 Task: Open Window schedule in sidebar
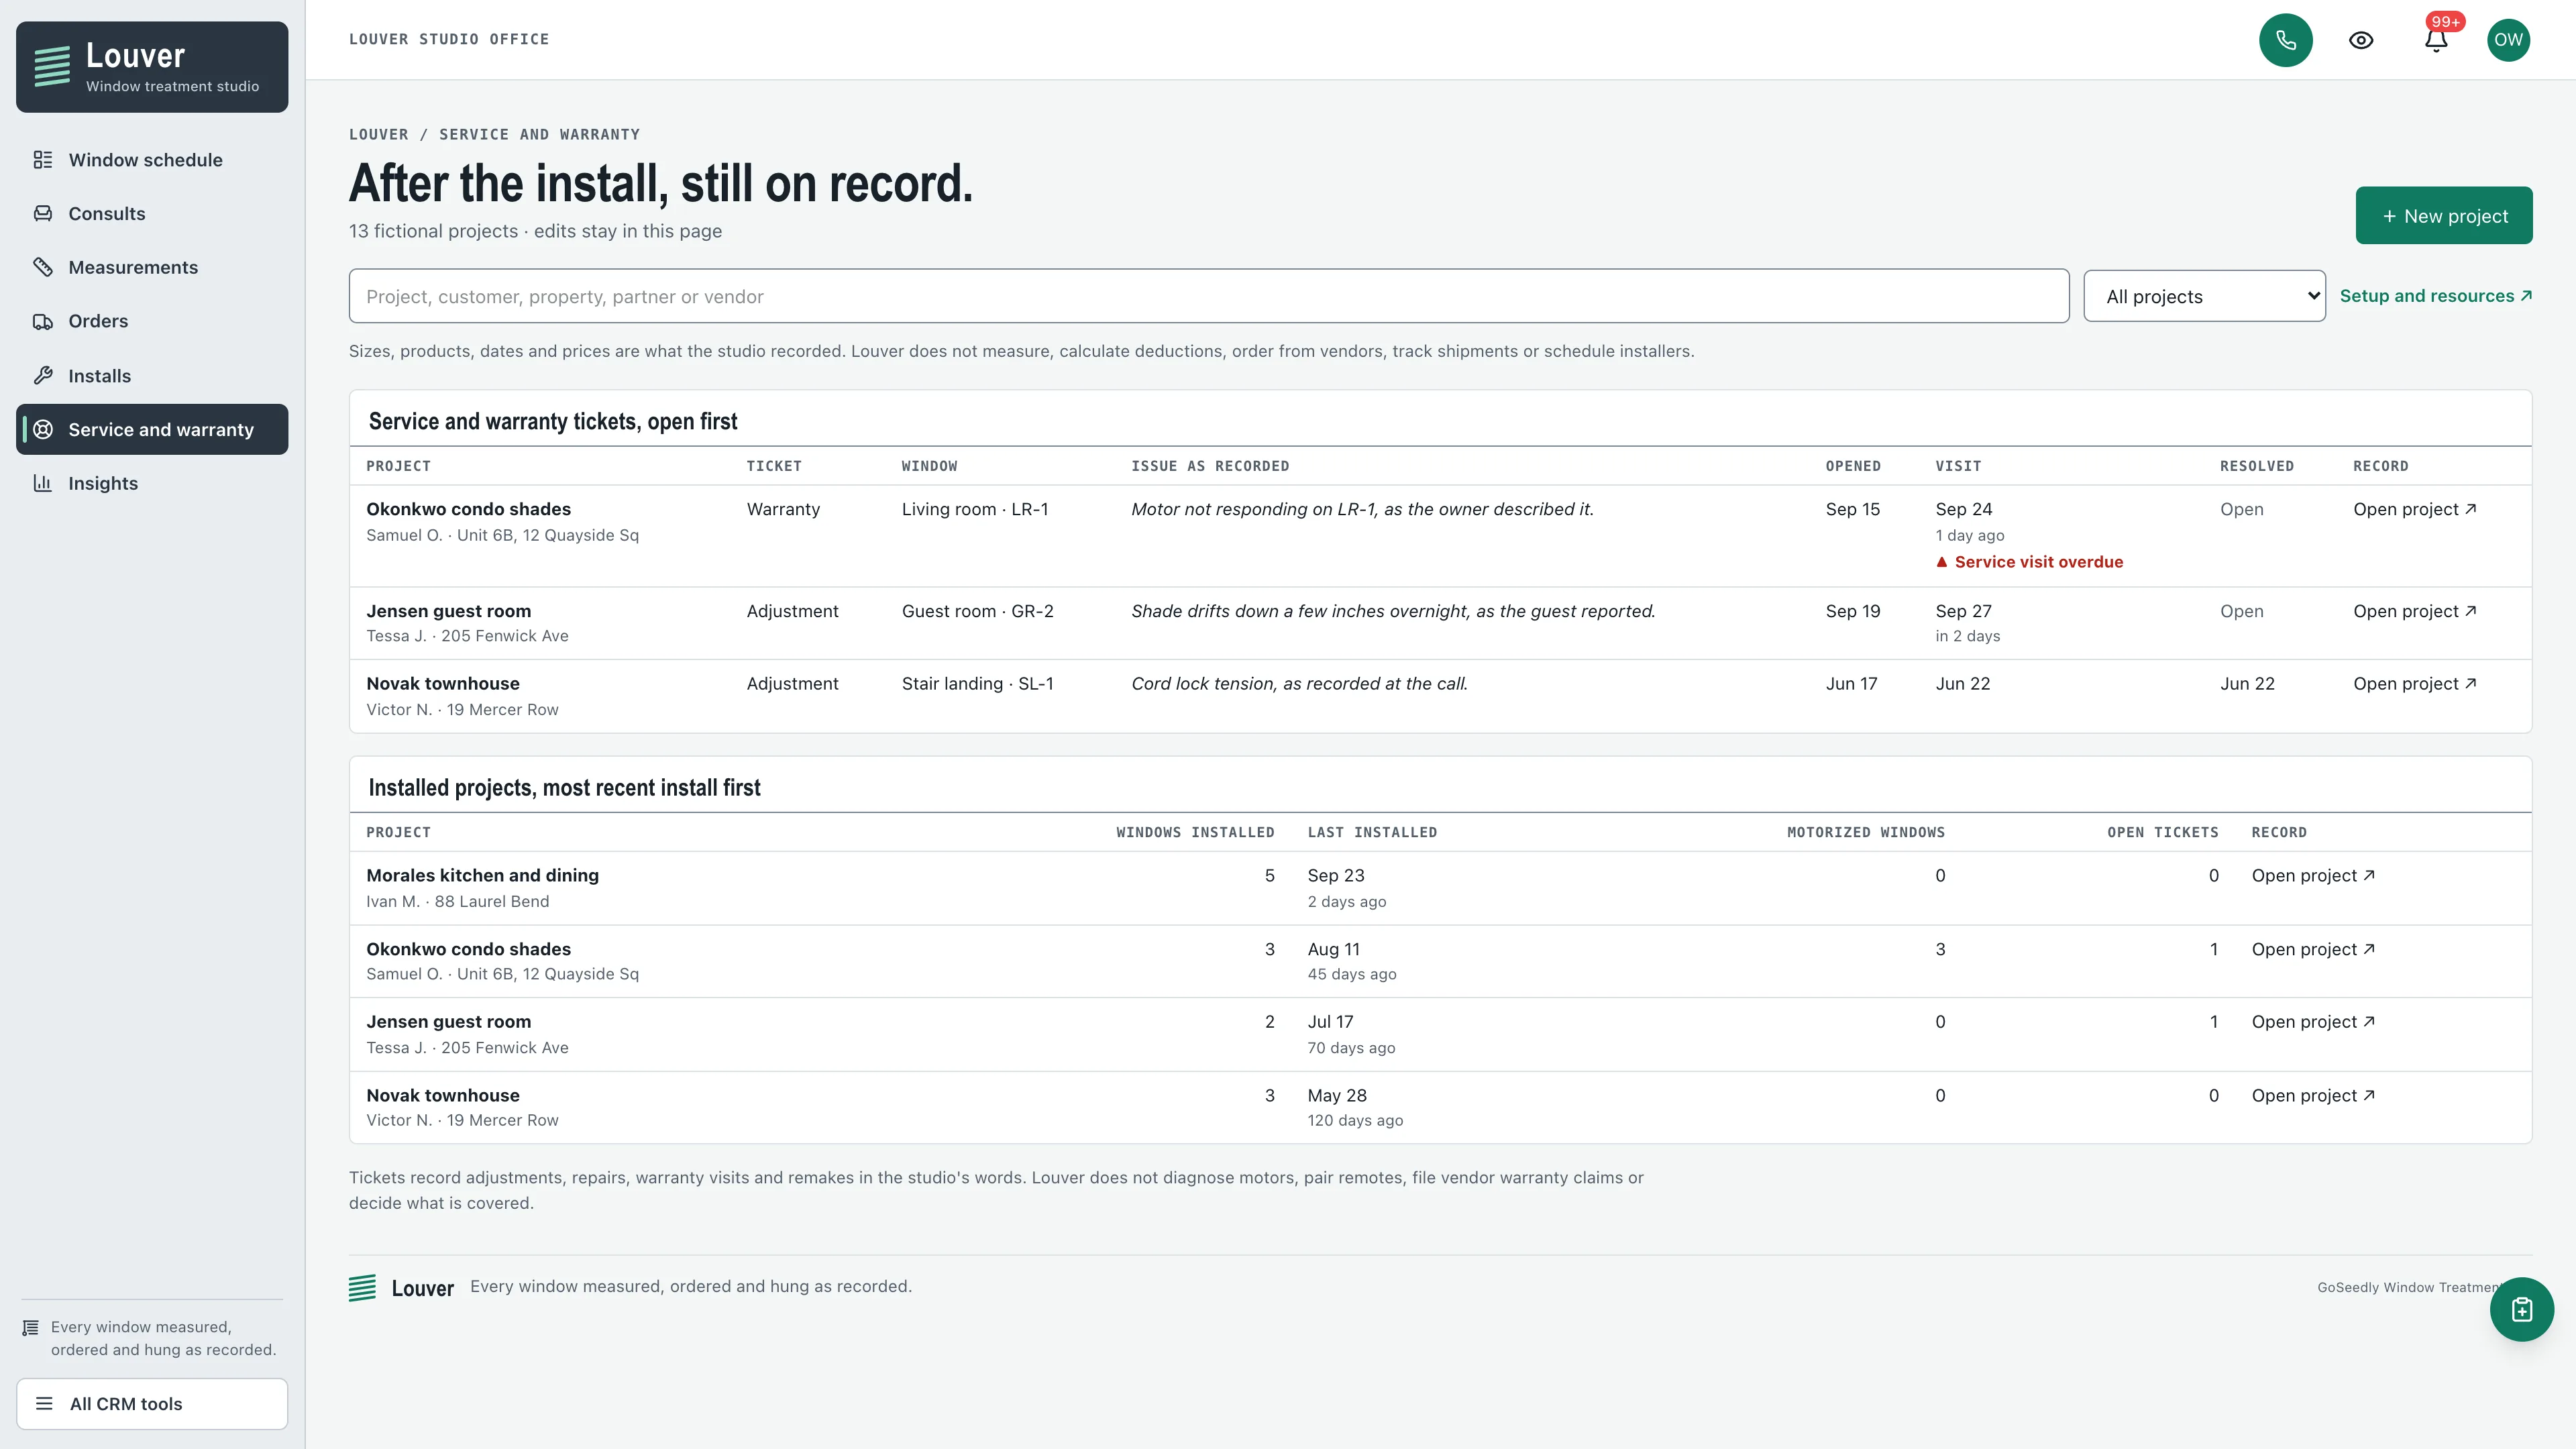pyautogui.click(x=152, y=160)
